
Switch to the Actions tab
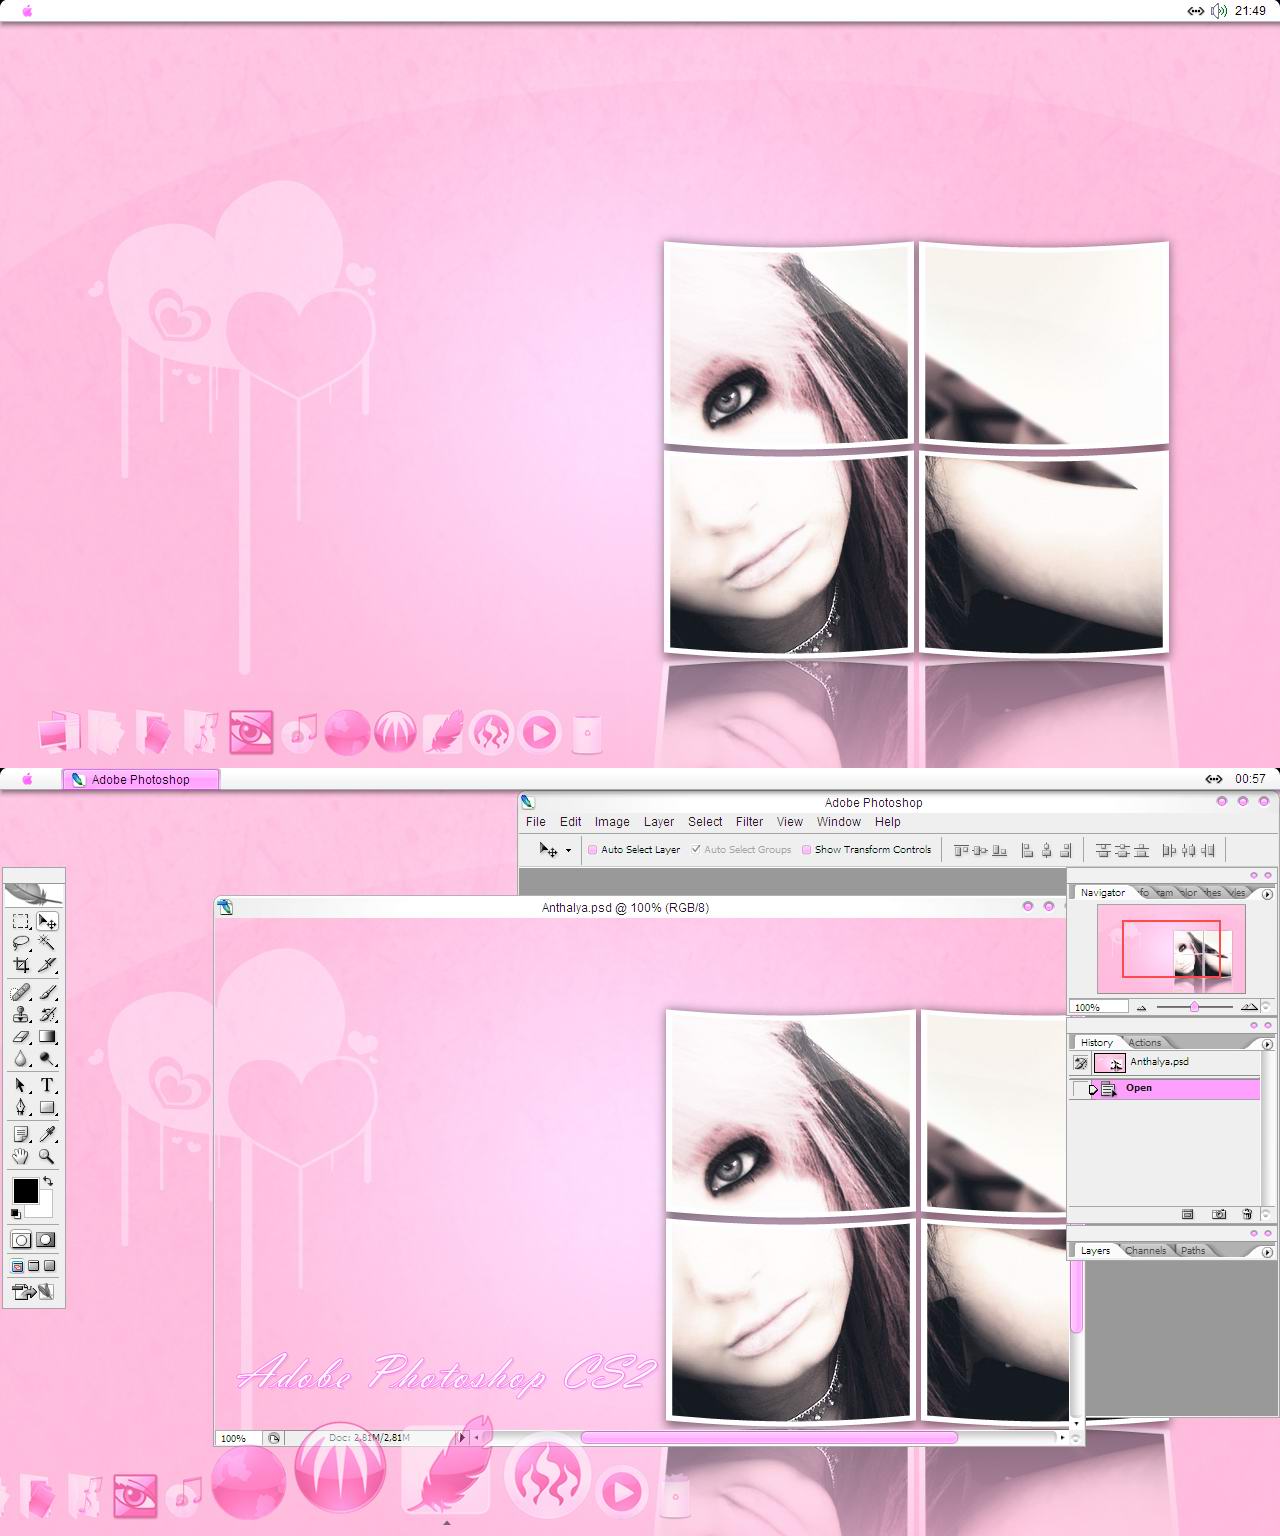(x=1145, y=1043)
